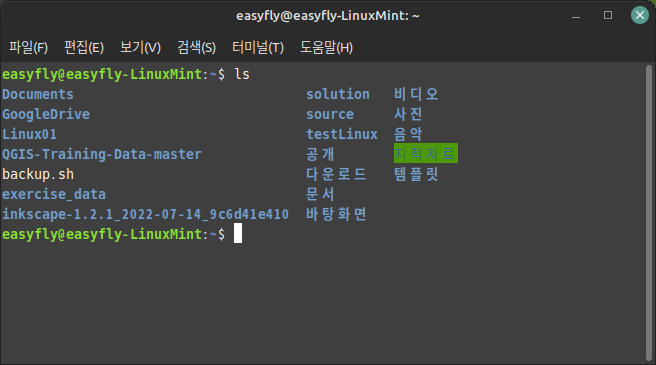Click QGIS-Training-Data-master directory name
This screenshot has width=656, height=365.
coord(102,154)
